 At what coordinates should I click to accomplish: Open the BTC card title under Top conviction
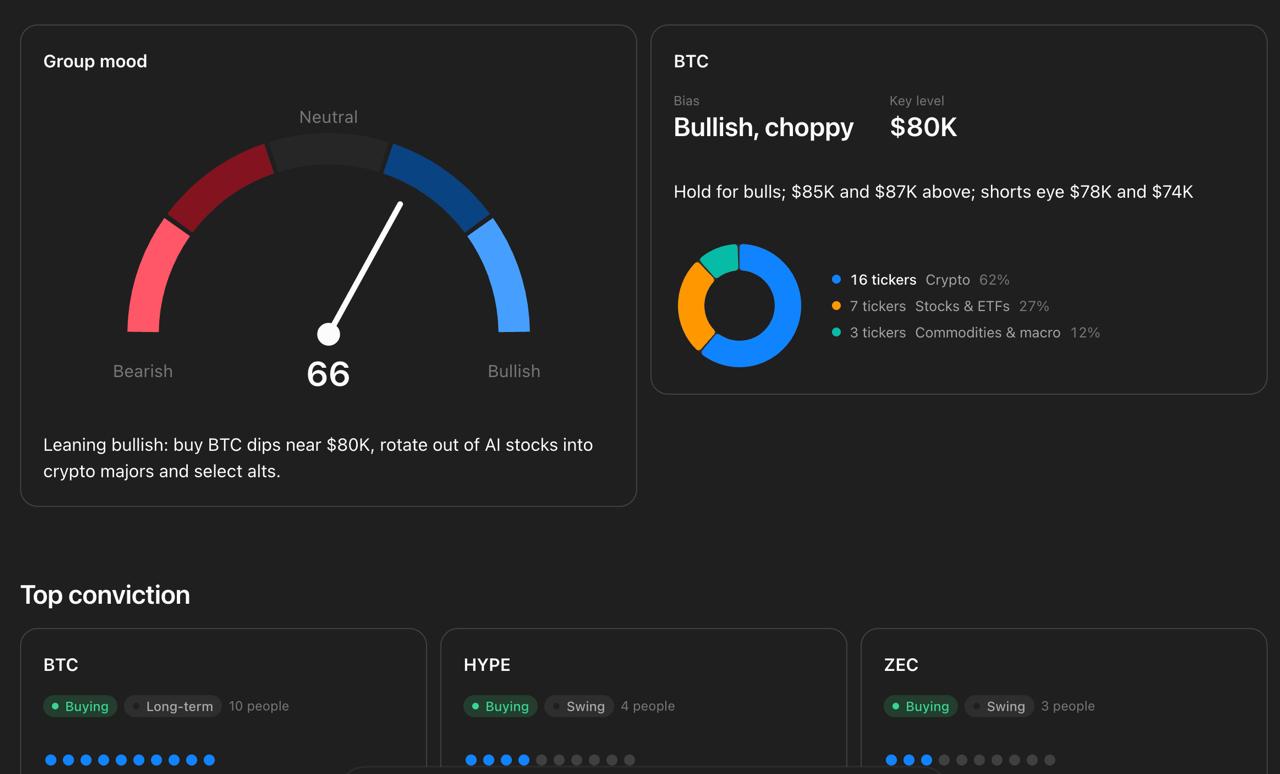(61, 665)
